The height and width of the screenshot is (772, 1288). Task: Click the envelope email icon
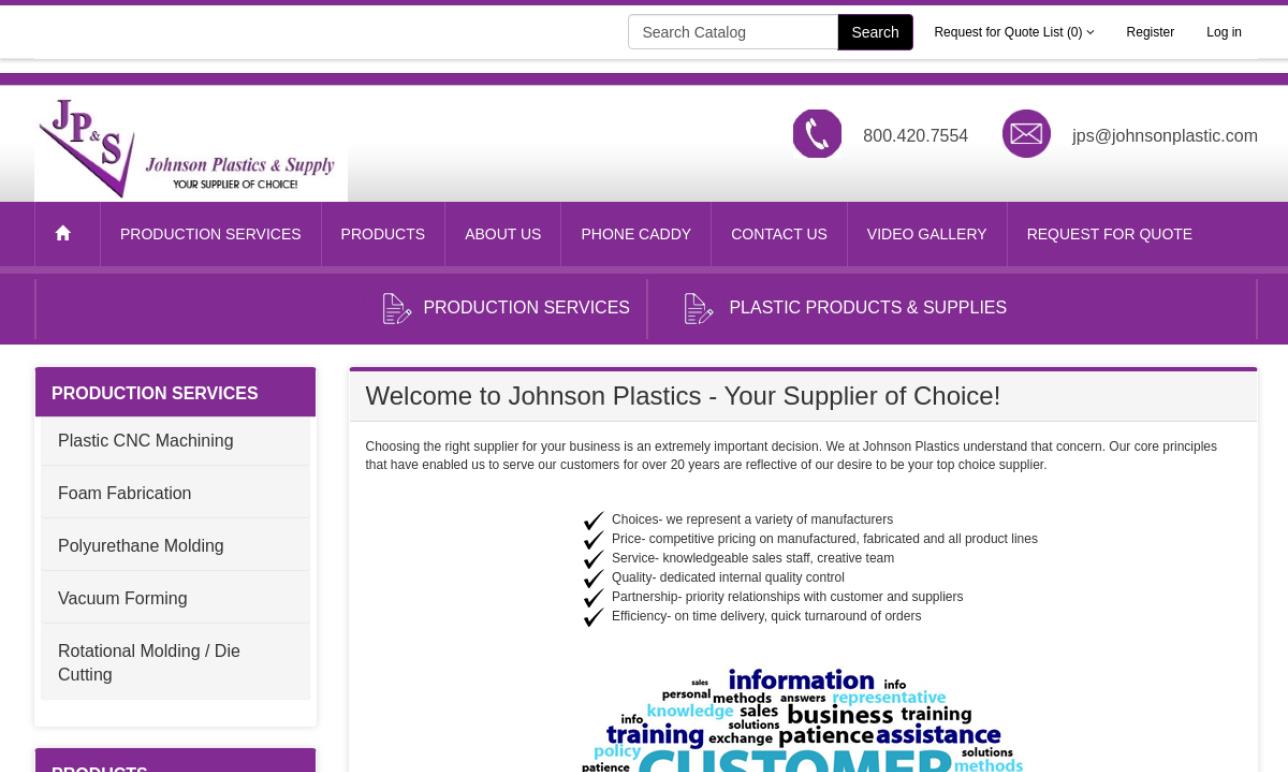point(1026,131)
